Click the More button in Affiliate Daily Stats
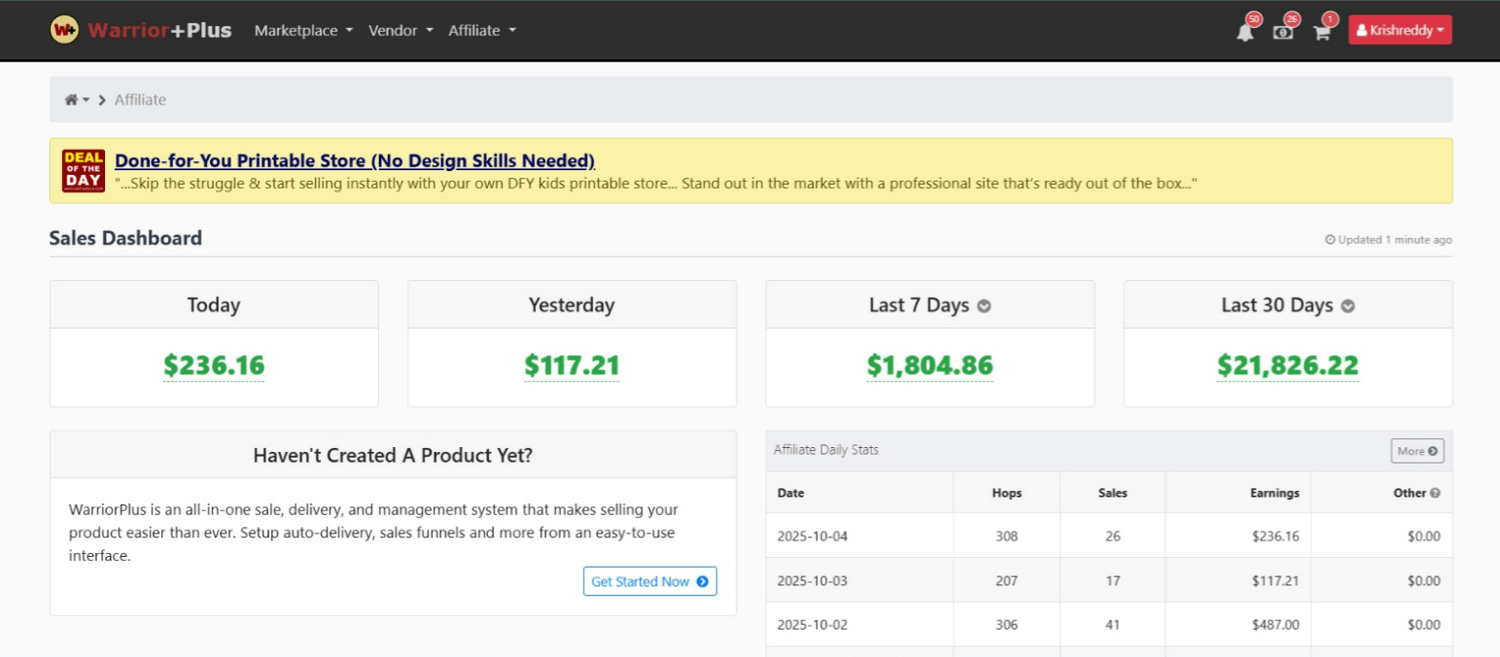This screenshot has height=657, width=1500. (1417, 451)
